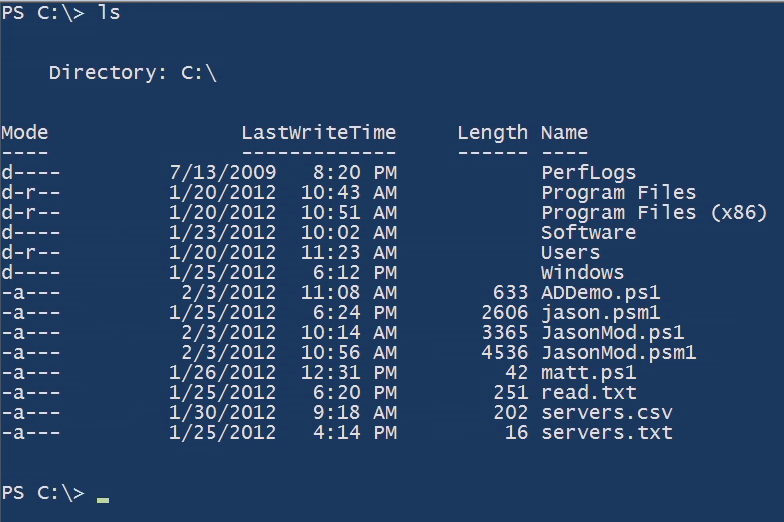Select the matt.ps1 file name
784x522 pixels.
click(x=588, y=373)
